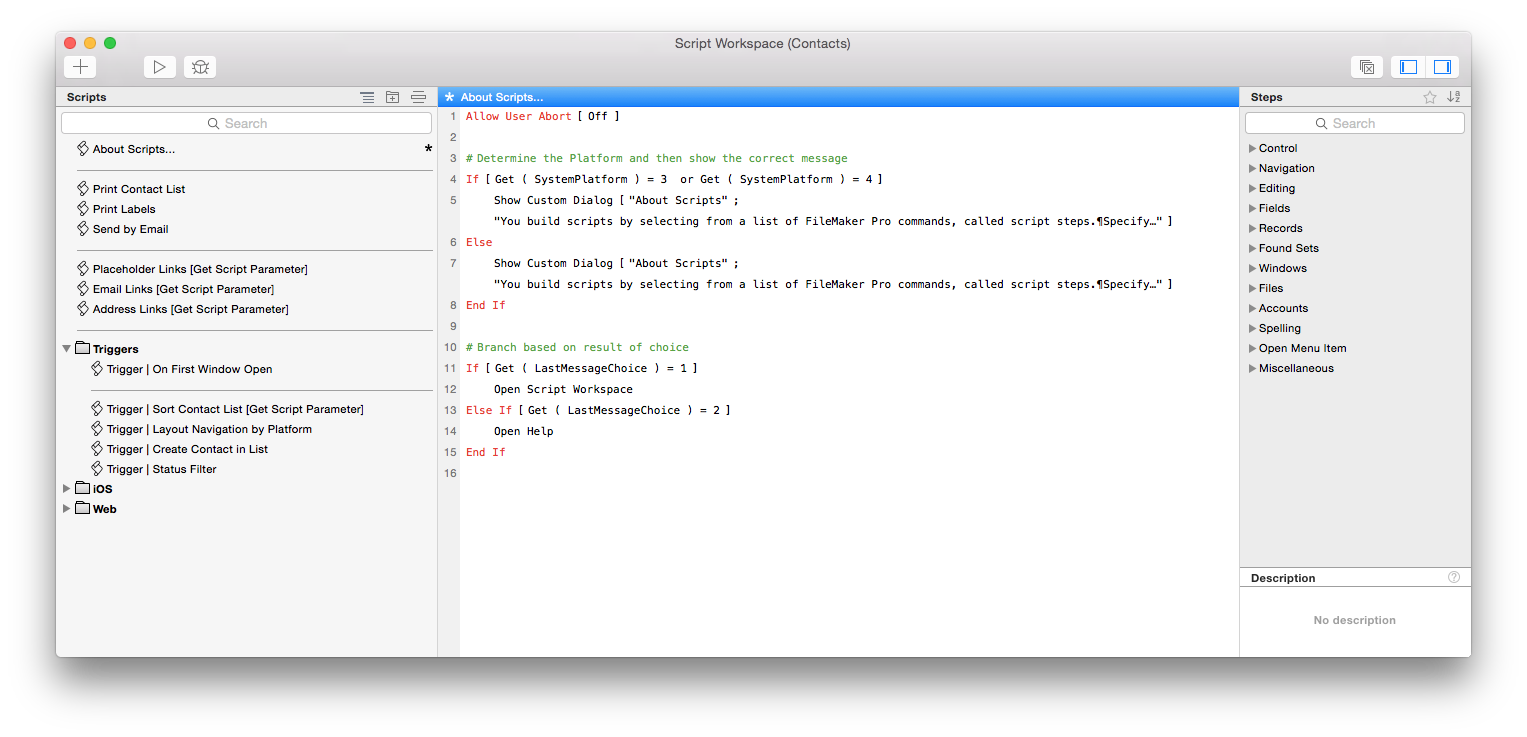Expand the Control steps category
This screenshot has height=737, width=1527.
1252,148
